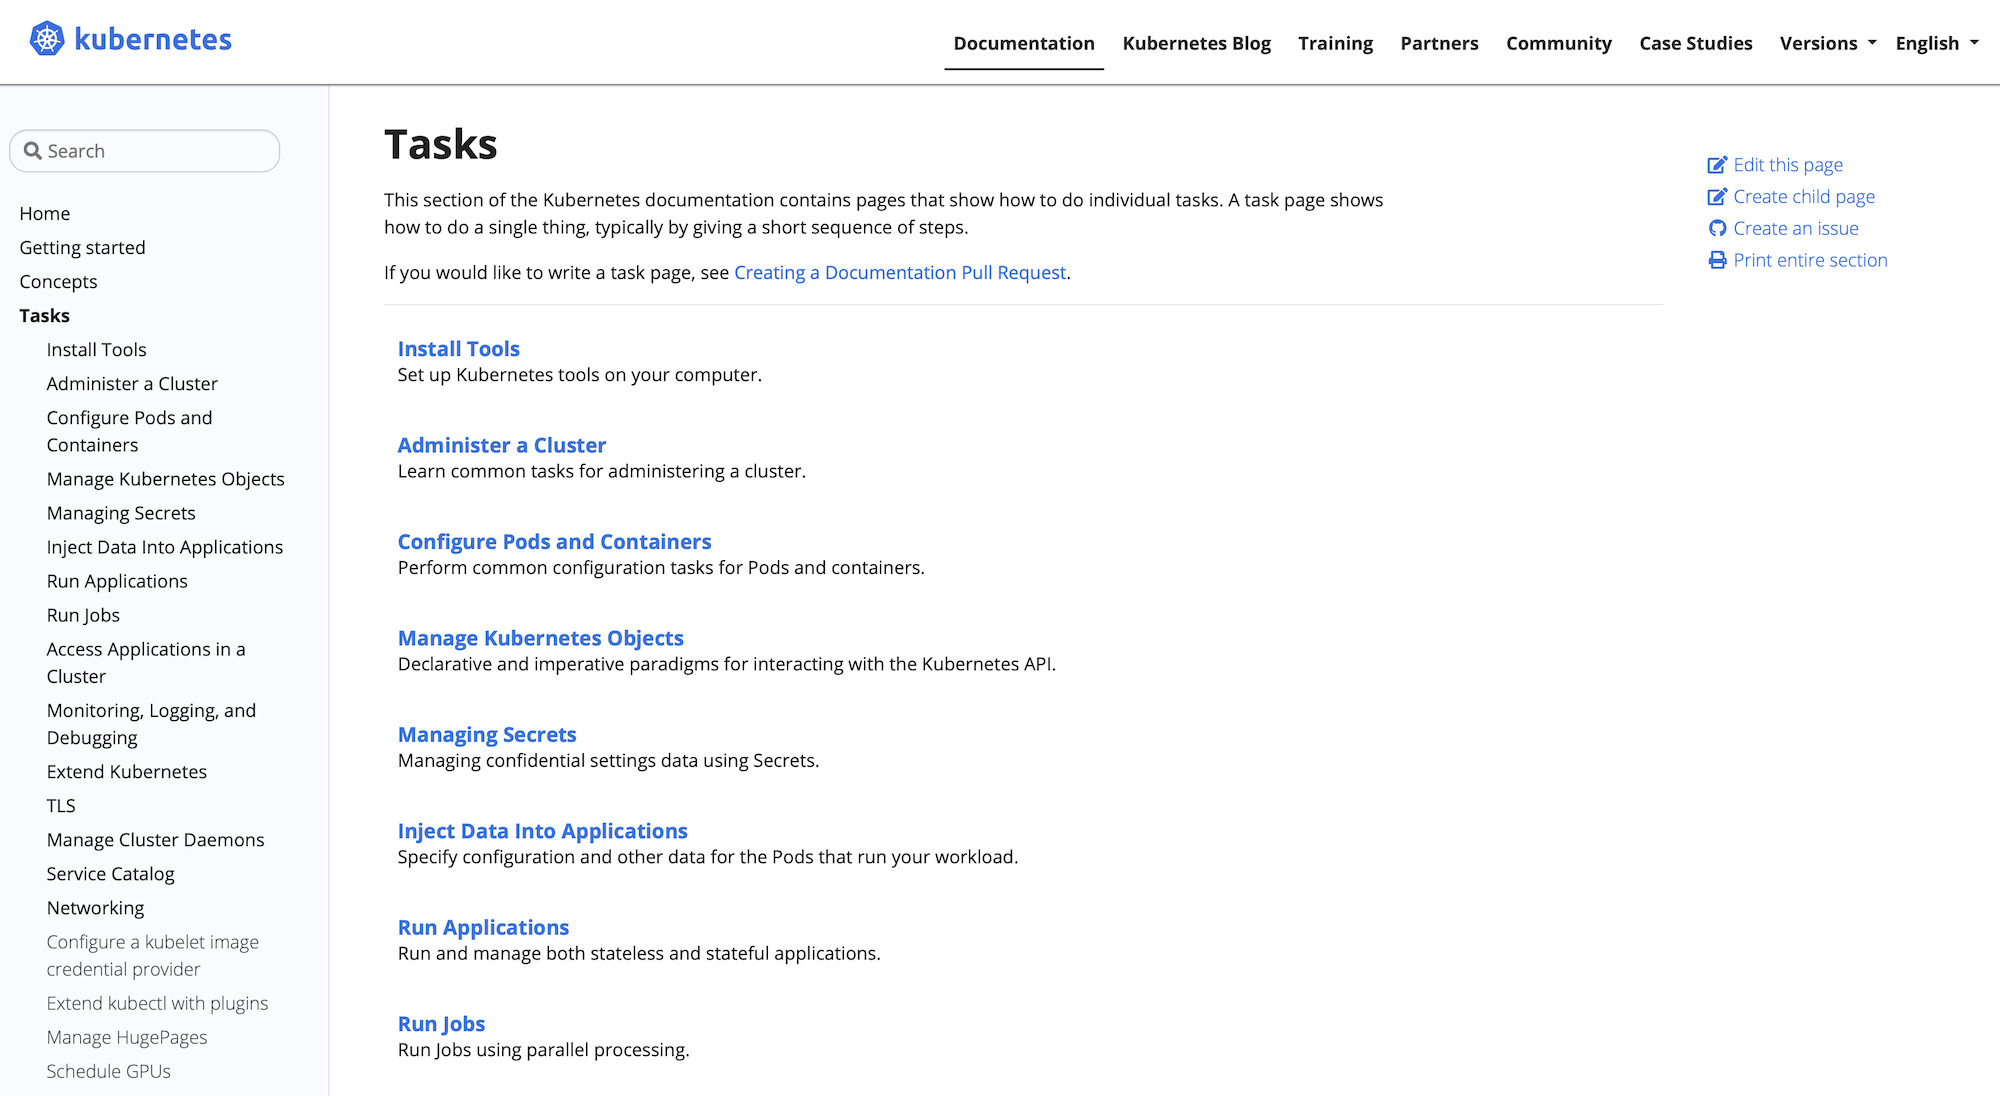Expand Administer a Cluster in the sidebar
Viewport: 2000px width, 1096px height.
(132, 384)
